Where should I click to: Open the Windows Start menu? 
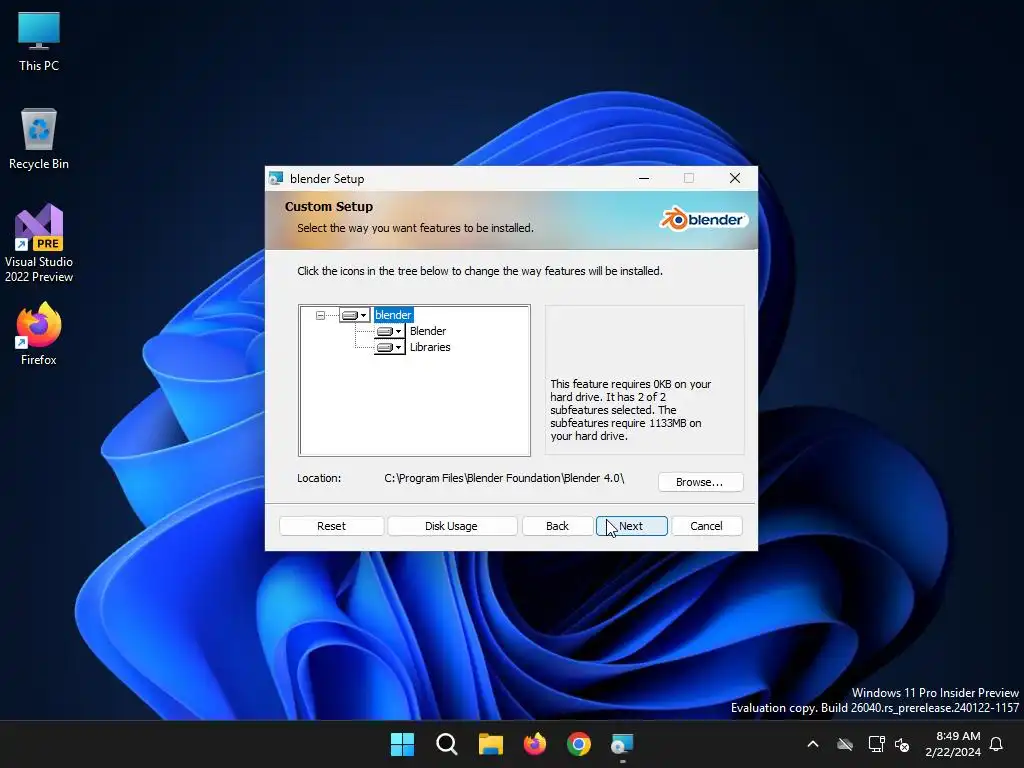point(402,744)
